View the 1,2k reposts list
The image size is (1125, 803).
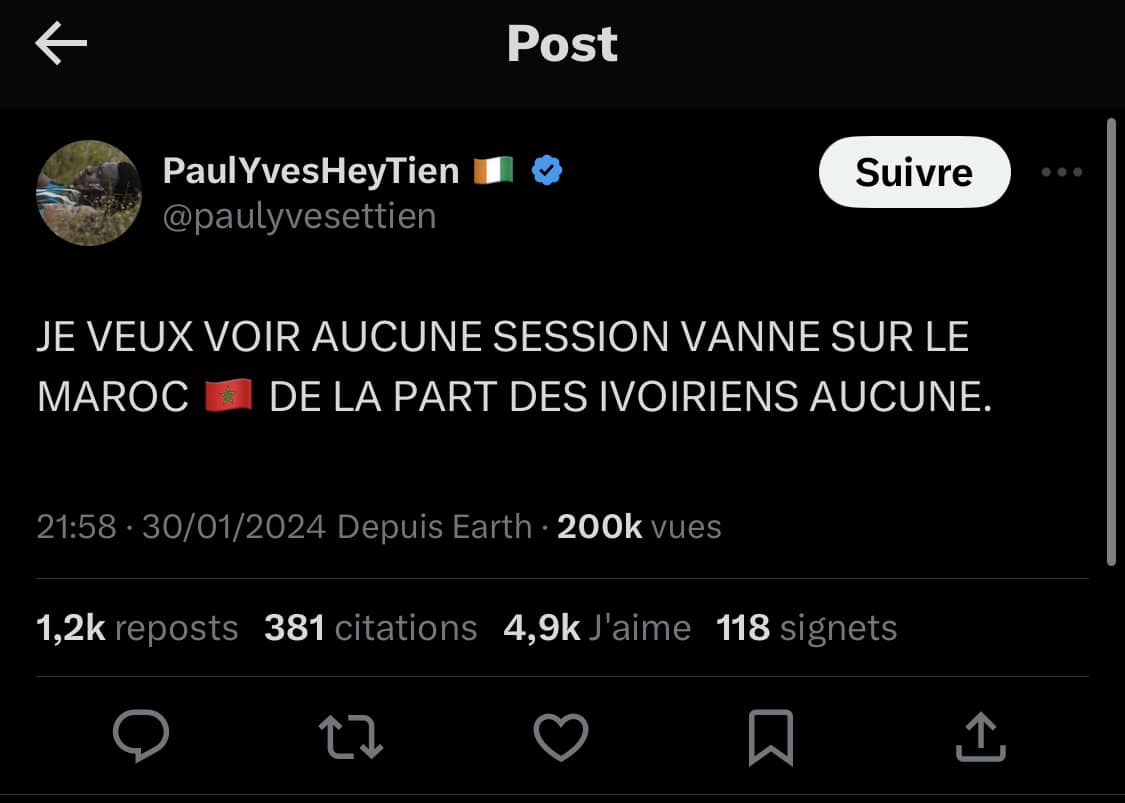click(137, 628)
